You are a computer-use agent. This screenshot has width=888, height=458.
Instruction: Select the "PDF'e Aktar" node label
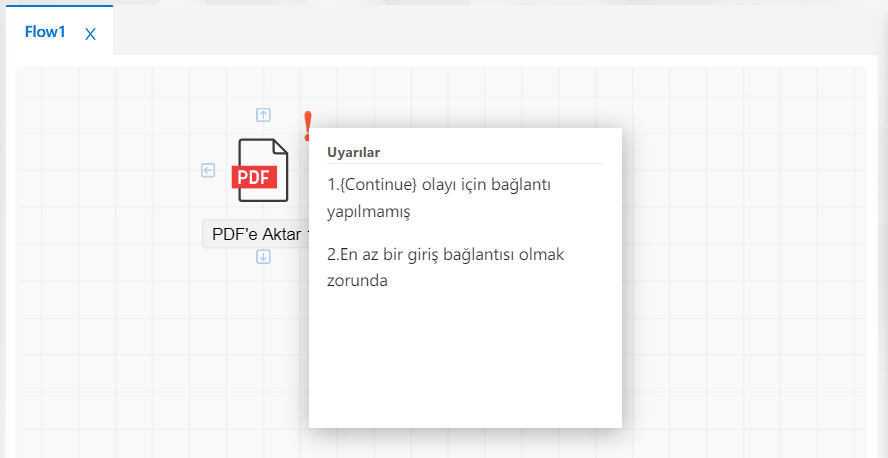[256, 234]
